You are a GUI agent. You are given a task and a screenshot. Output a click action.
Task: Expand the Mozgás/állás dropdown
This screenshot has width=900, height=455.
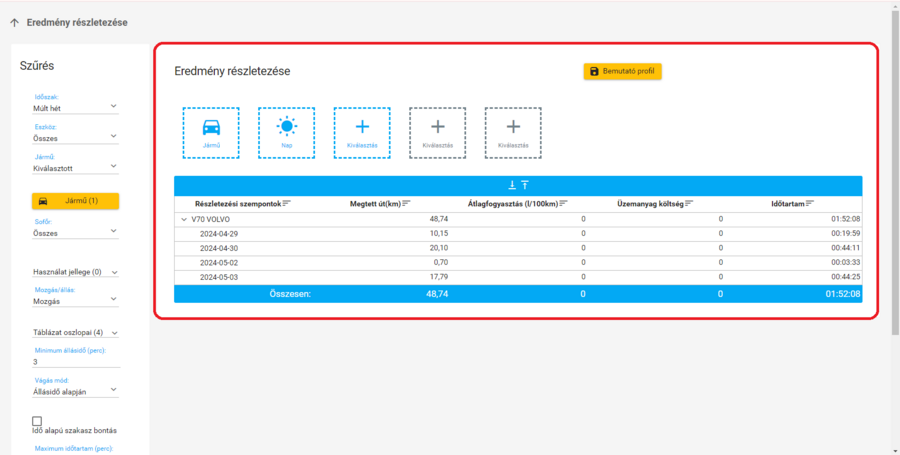(x=75, y=301)
